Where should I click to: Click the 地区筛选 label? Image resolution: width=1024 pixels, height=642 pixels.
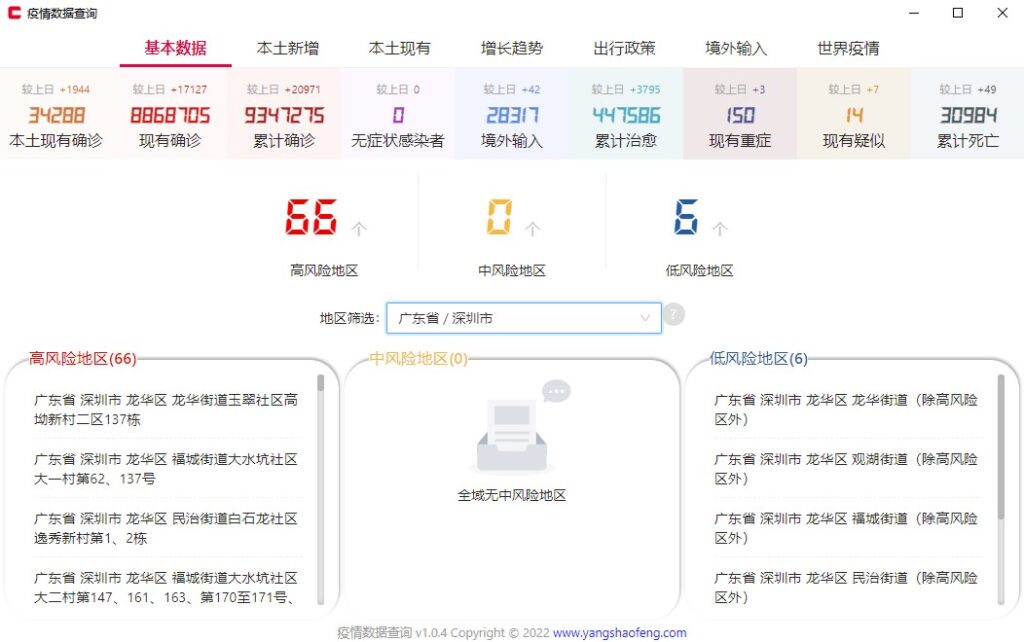pos(349,318)
